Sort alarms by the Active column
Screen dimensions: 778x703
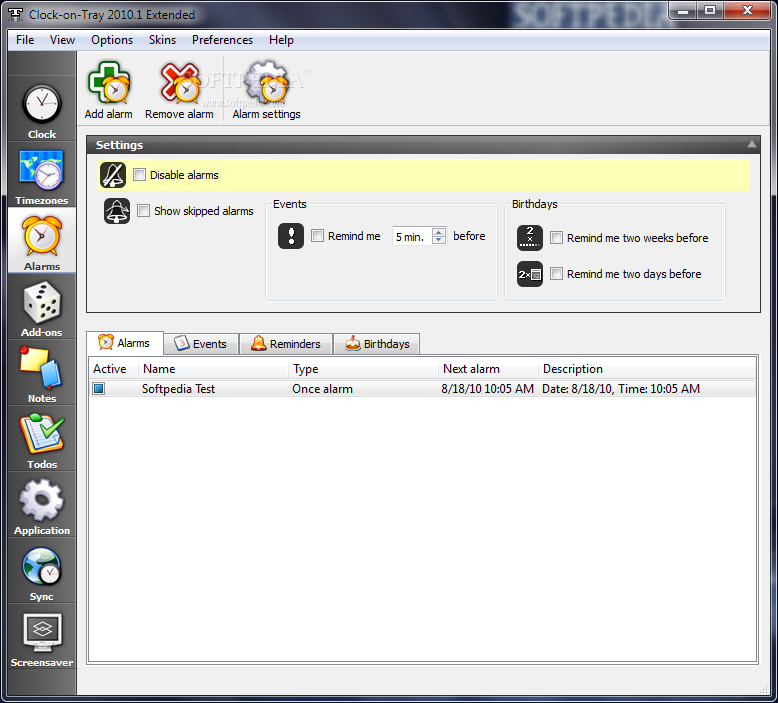[x=114, y=369]
